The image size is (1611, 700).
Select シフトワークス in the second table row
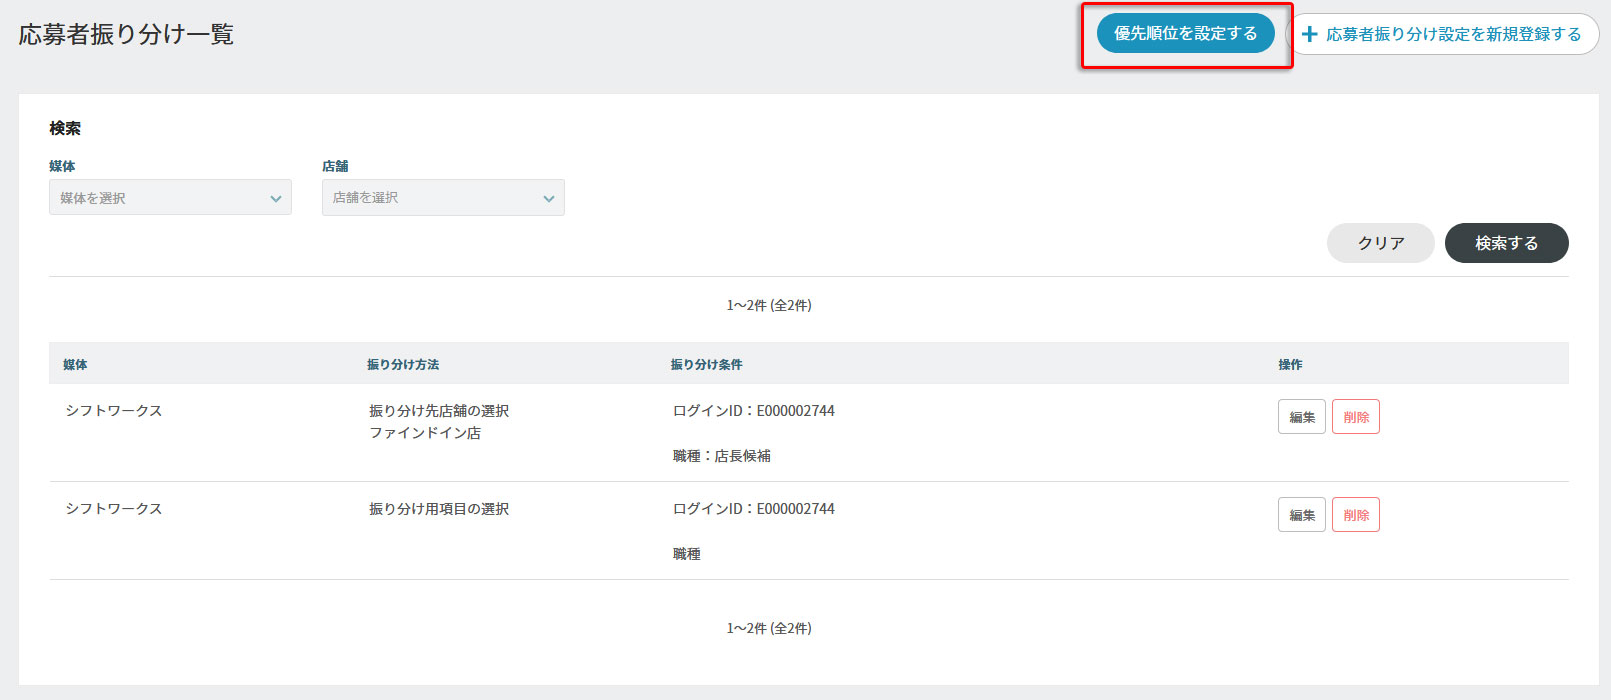point(114,509)
